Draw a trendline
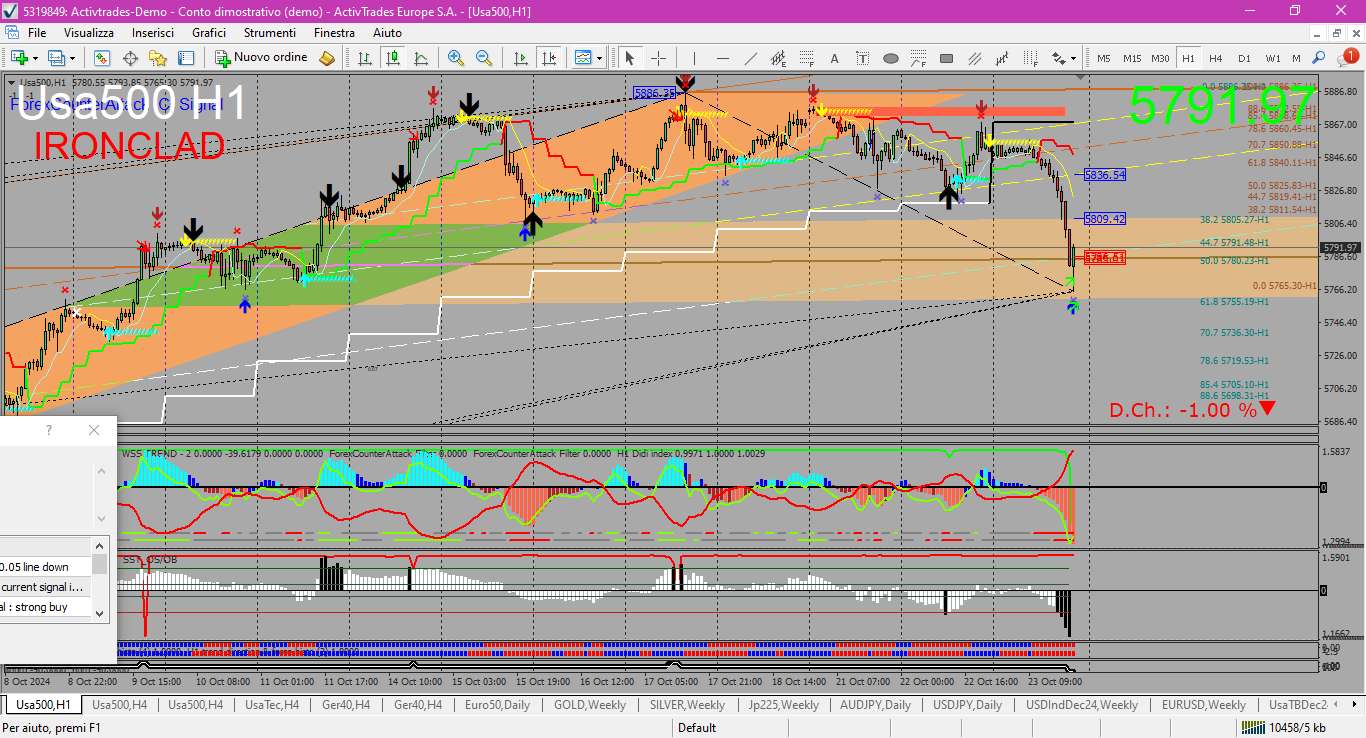 click(x=751, y=58)
